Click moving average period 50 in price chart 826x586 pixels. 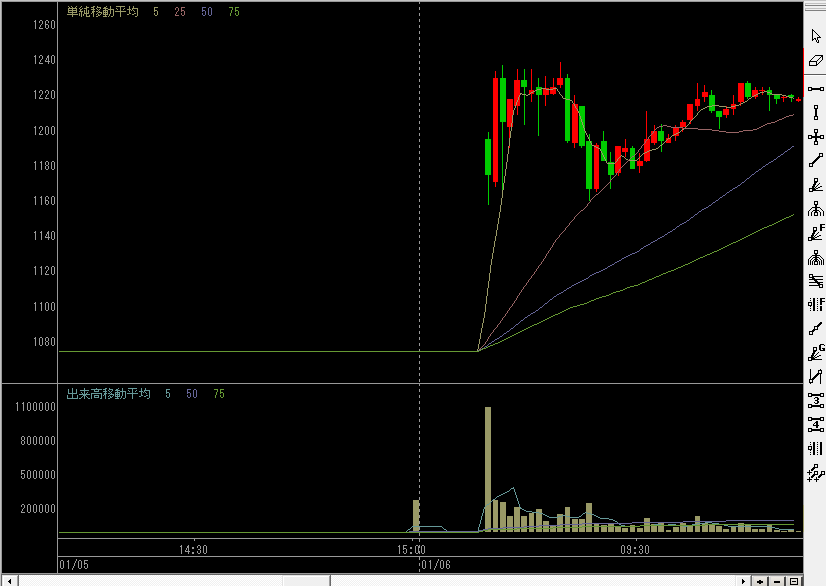click(207, 12)
